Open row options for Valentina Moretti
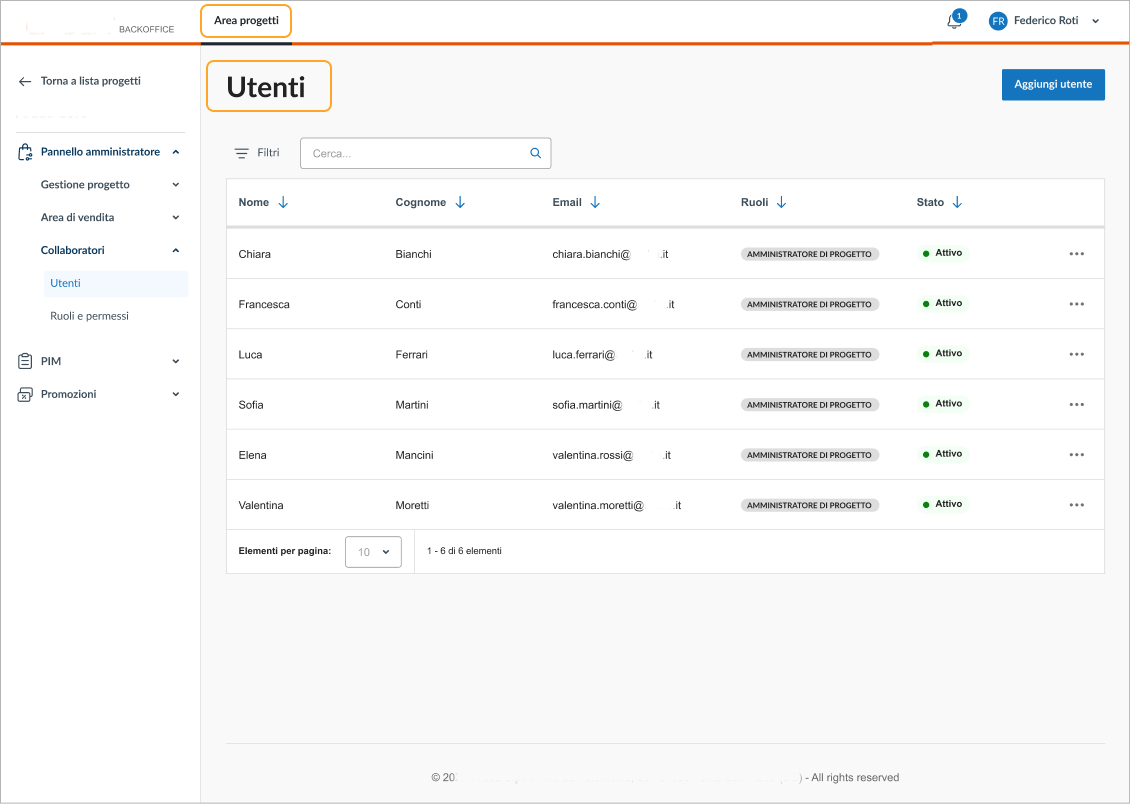Image resolution: width=1130 pixels, height=804 pixels. pos(1076,505)
